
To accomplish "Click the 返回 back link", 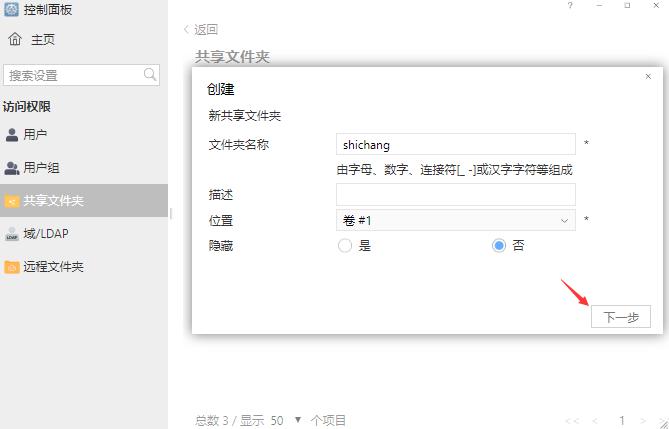I will [201, 30].
